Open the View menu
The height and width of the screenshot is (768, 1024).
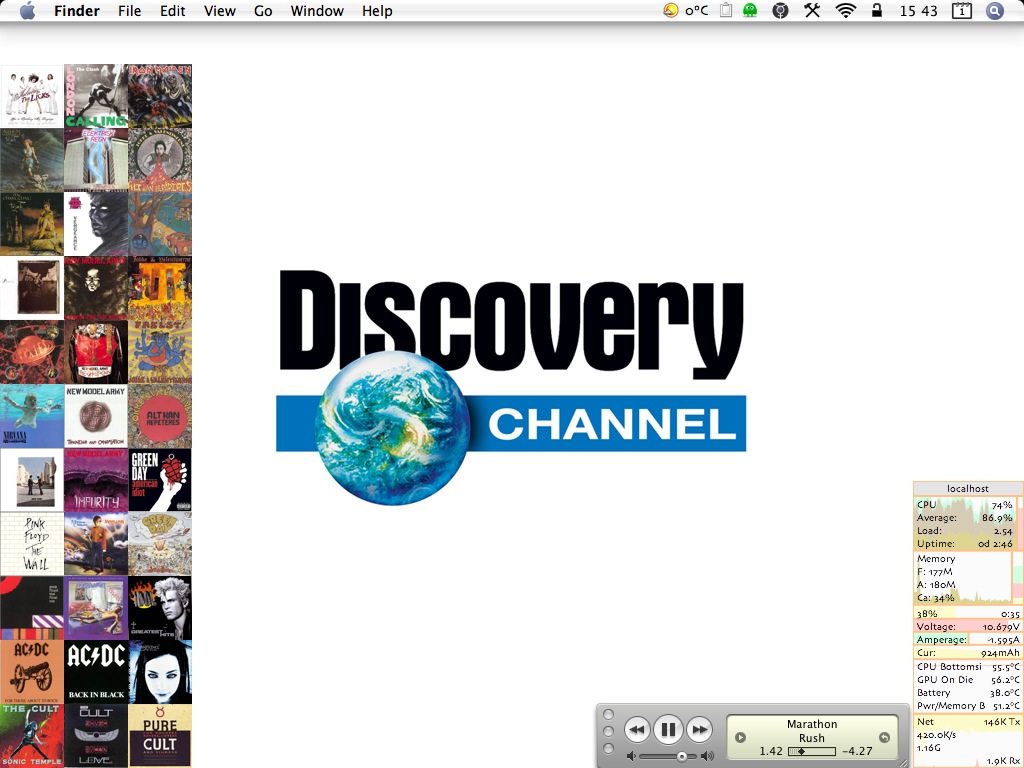tap(219, 11)
